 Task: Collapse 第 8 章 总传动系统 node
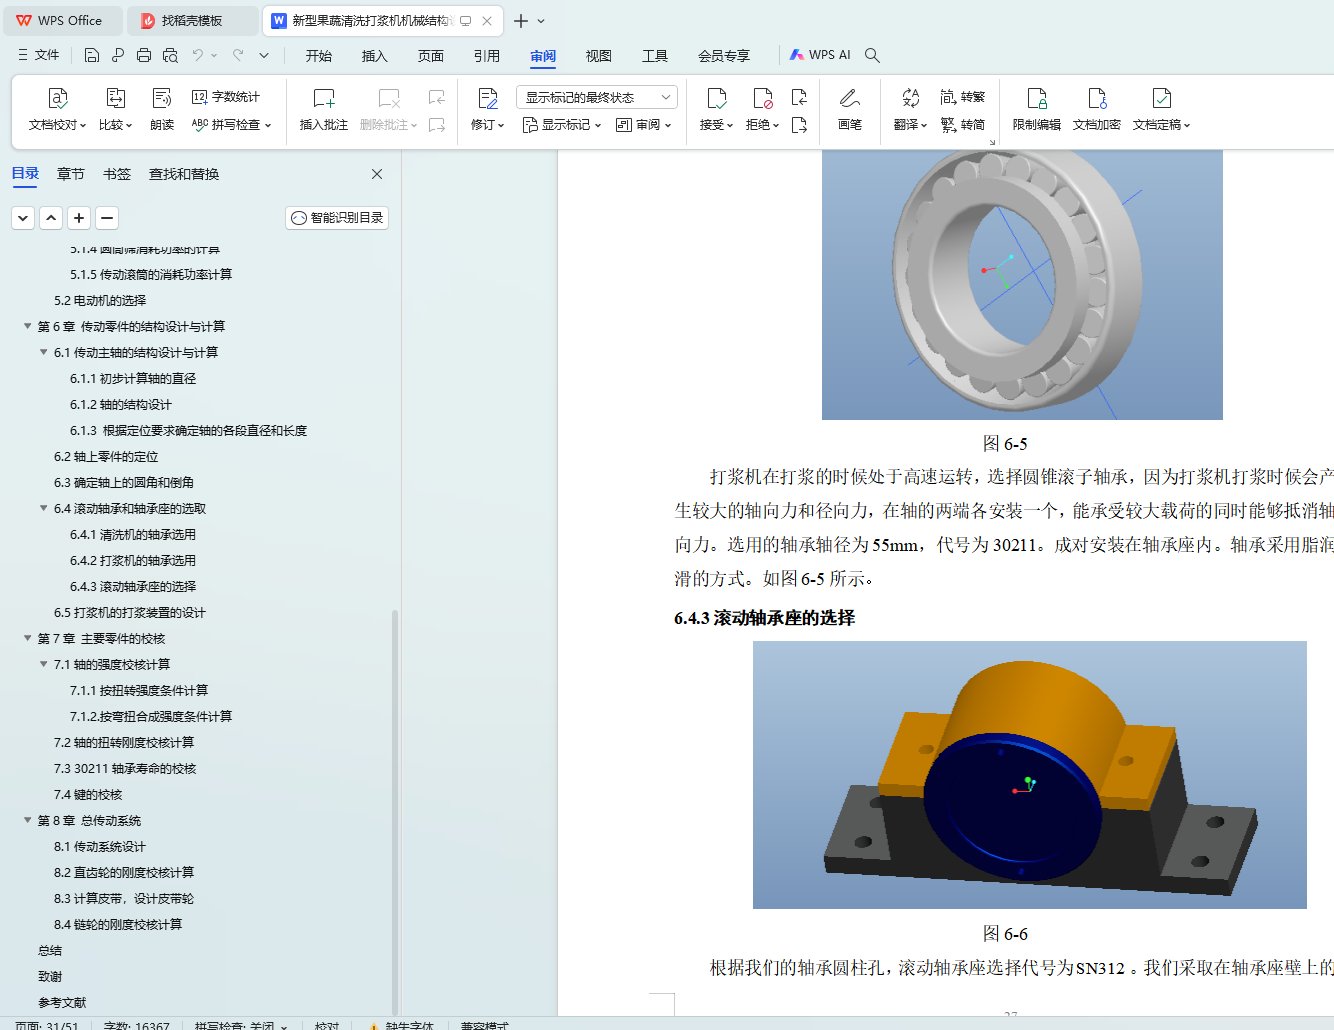point(28,820)
